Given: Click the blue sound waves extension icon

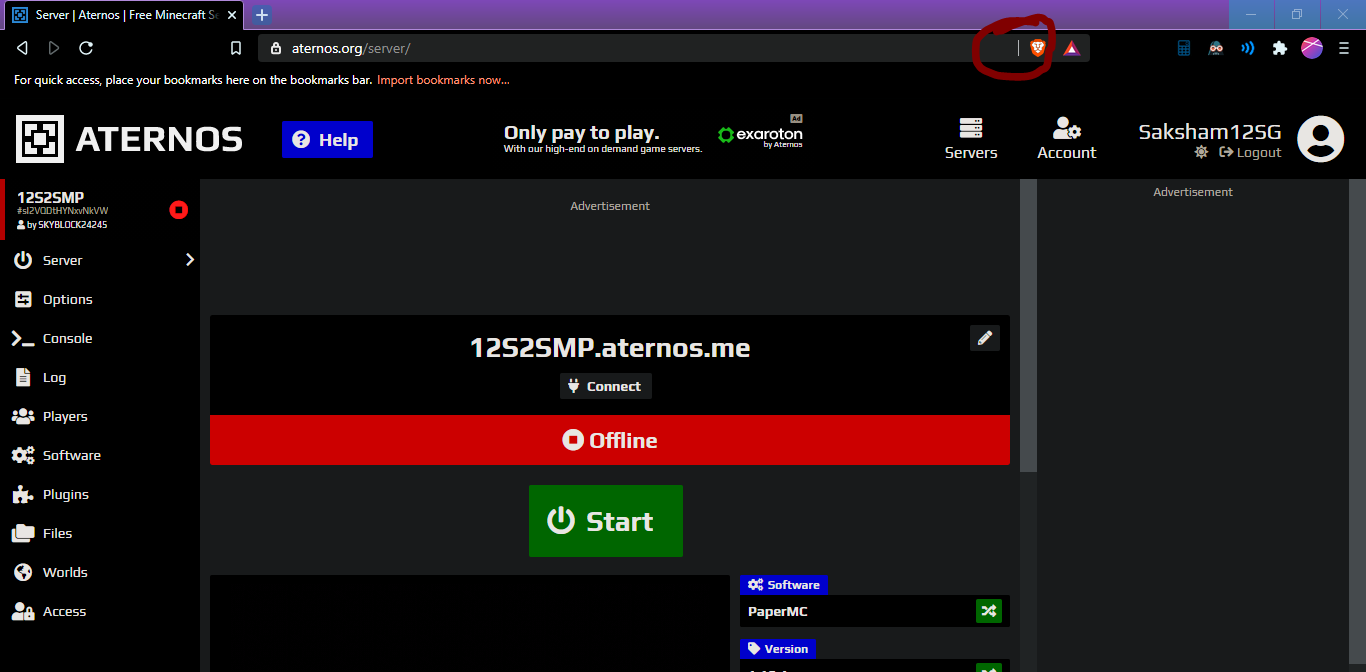Looking at the screenshot, I should pyautogui.click(x=1248, y=48).
